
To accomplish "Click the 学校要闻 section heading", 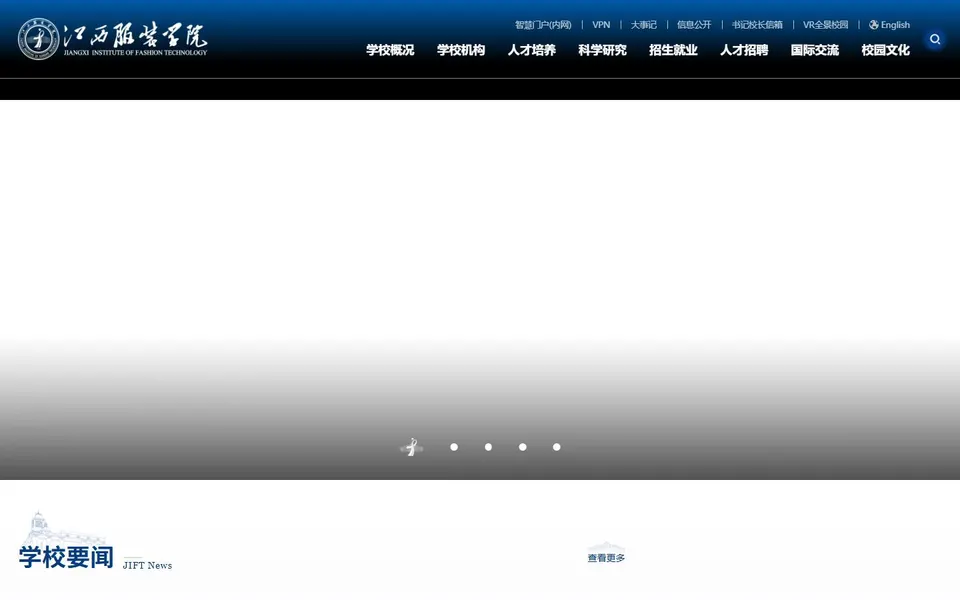I will [66, 557].
